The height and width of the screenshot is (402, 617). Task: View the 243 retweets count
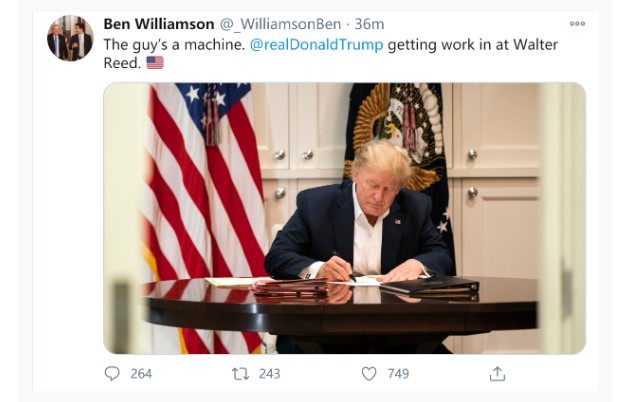point(270,374)
